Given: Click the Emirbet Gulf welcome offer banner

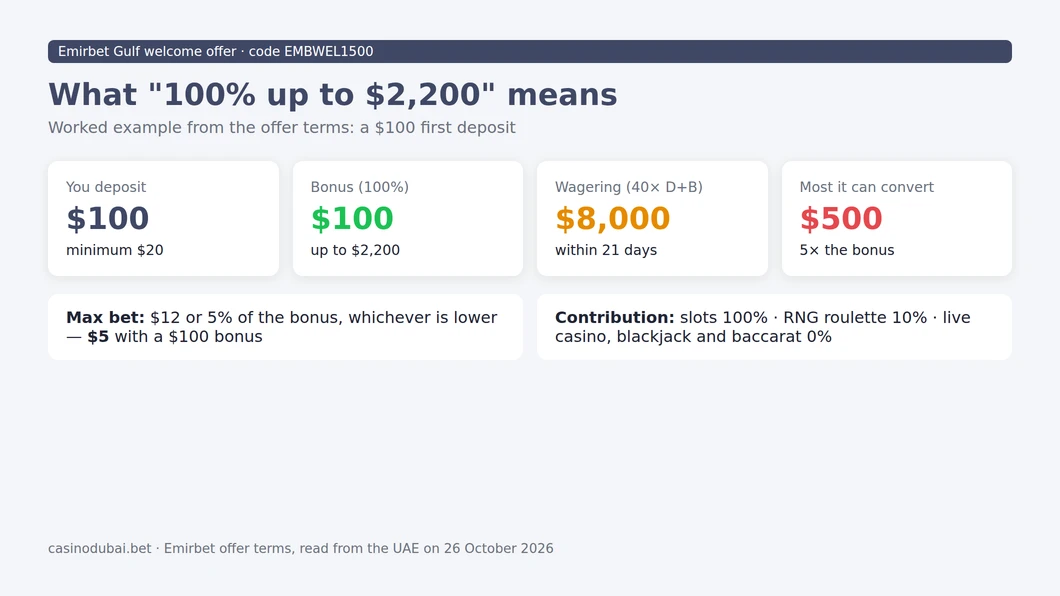Looking at the screenshot, I should [x=529, y=51].
